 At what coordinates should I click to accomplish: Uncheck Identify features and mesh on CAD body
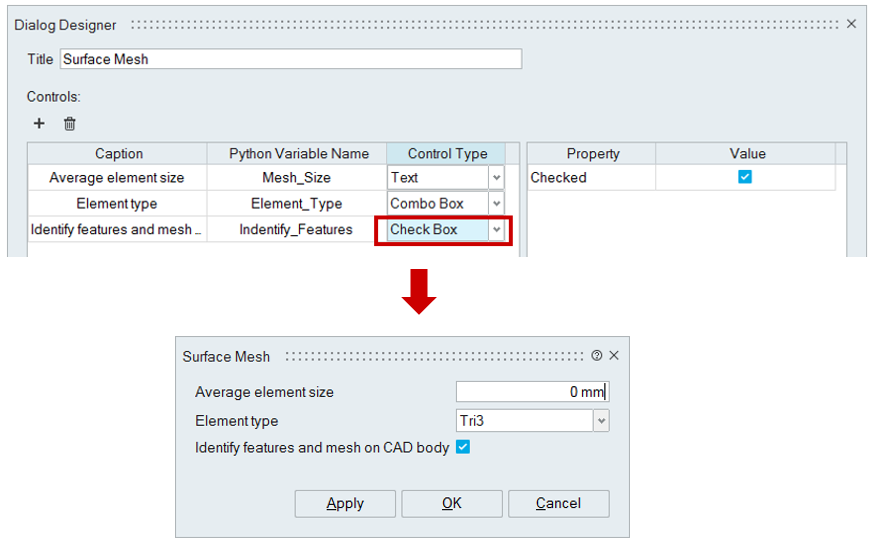pos(462,447)
